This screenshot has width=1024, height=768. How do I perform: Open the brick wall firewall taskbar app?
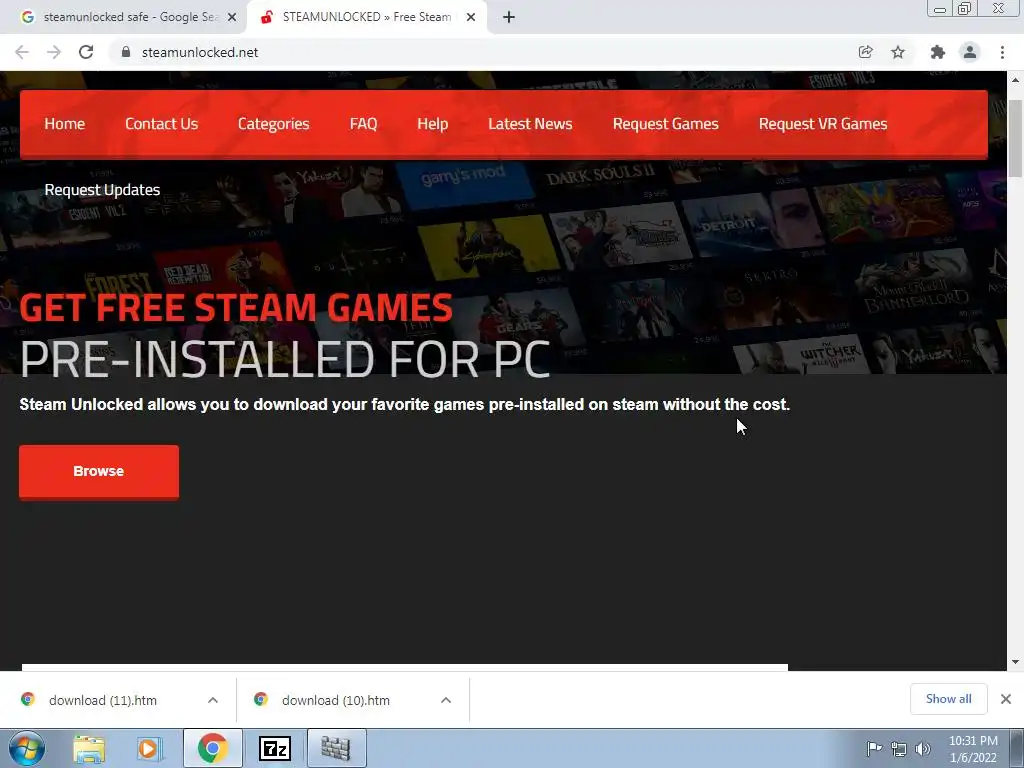click(336, 748)
